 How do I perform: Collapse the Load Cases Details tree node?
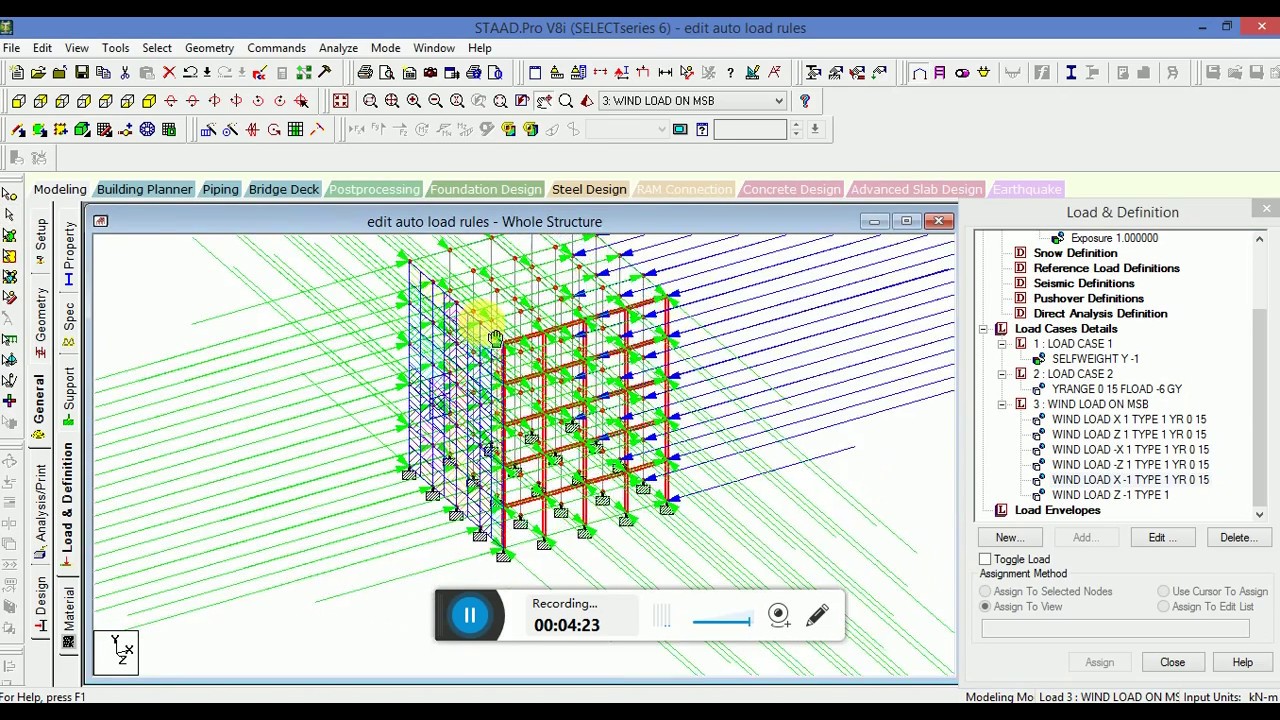984,329
